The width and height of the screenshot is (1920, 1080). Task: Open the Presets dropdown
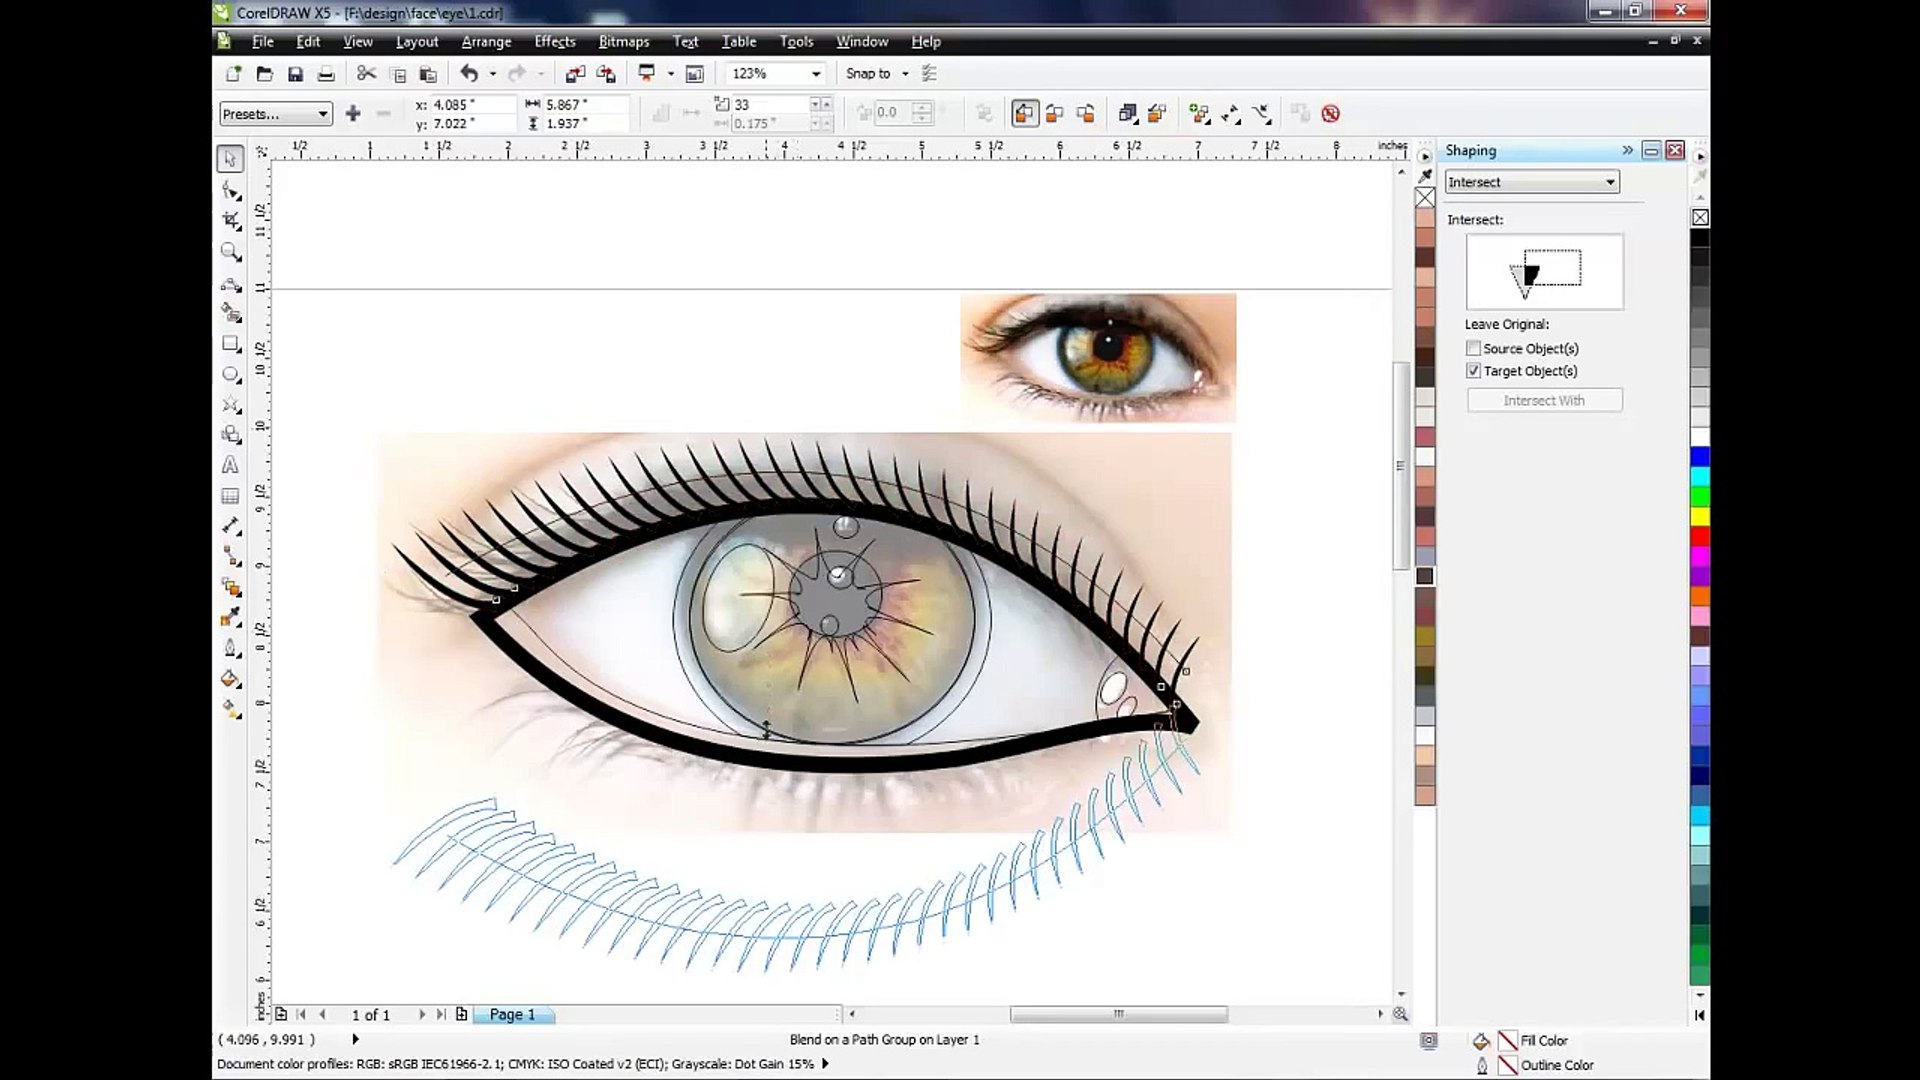(275, 114)
